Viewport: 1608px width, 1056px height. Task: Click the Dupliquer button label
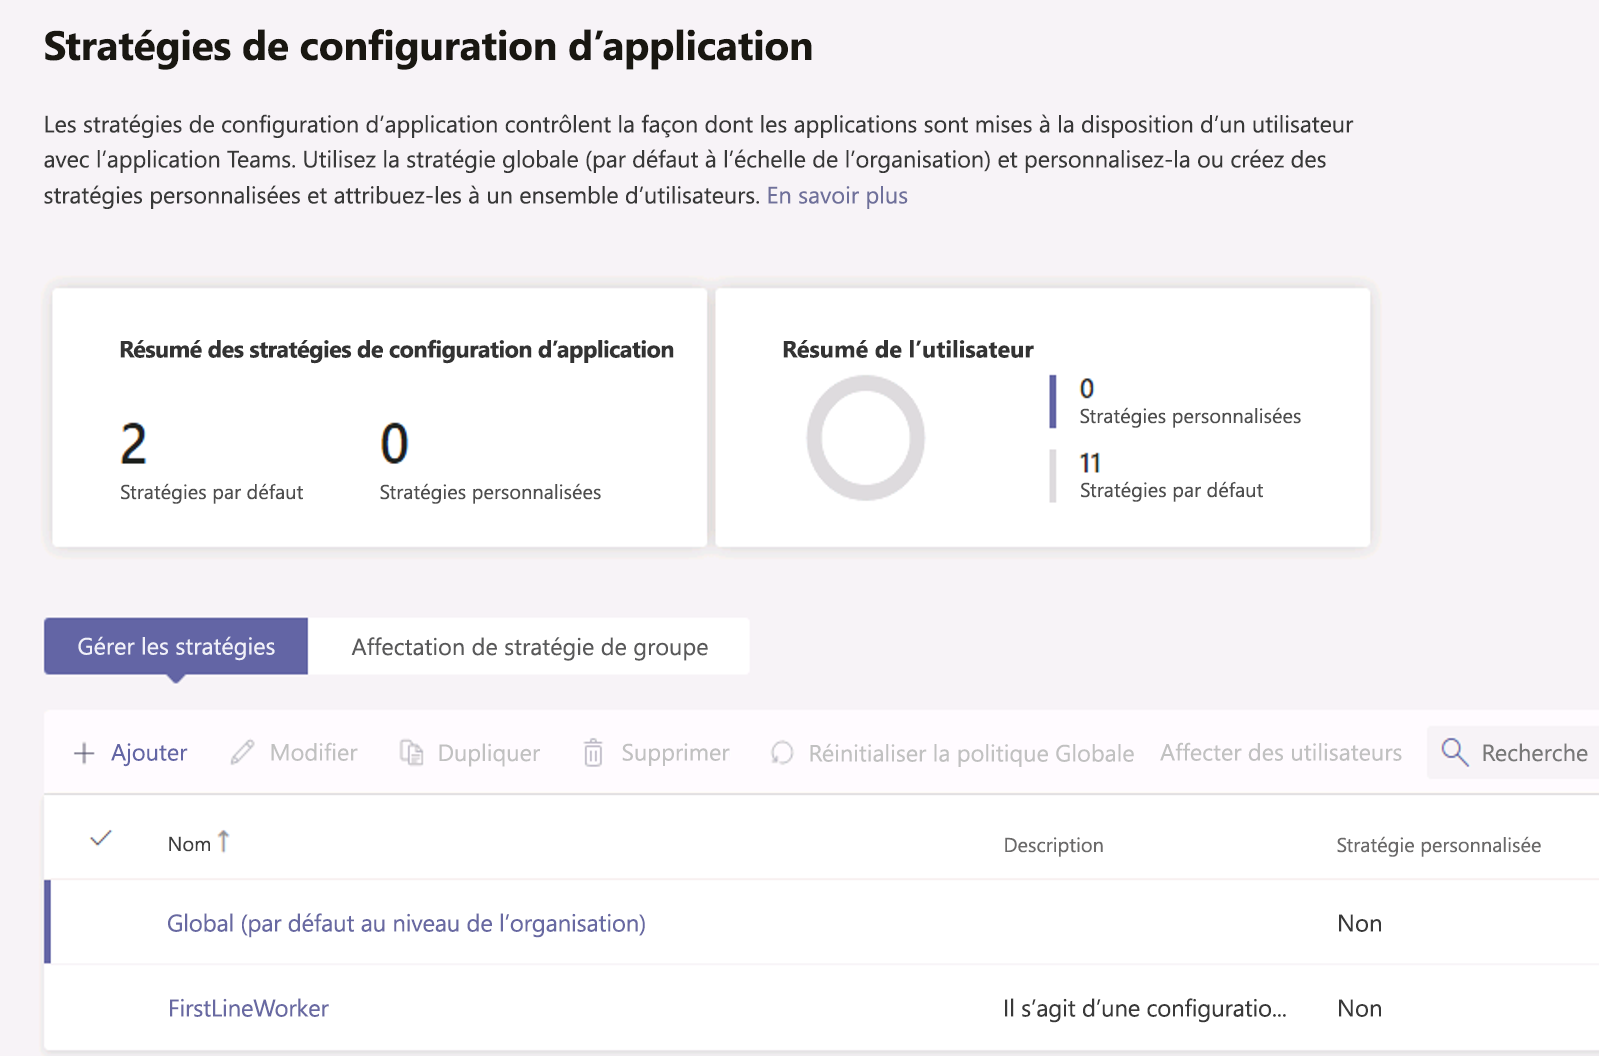point(488,753)
